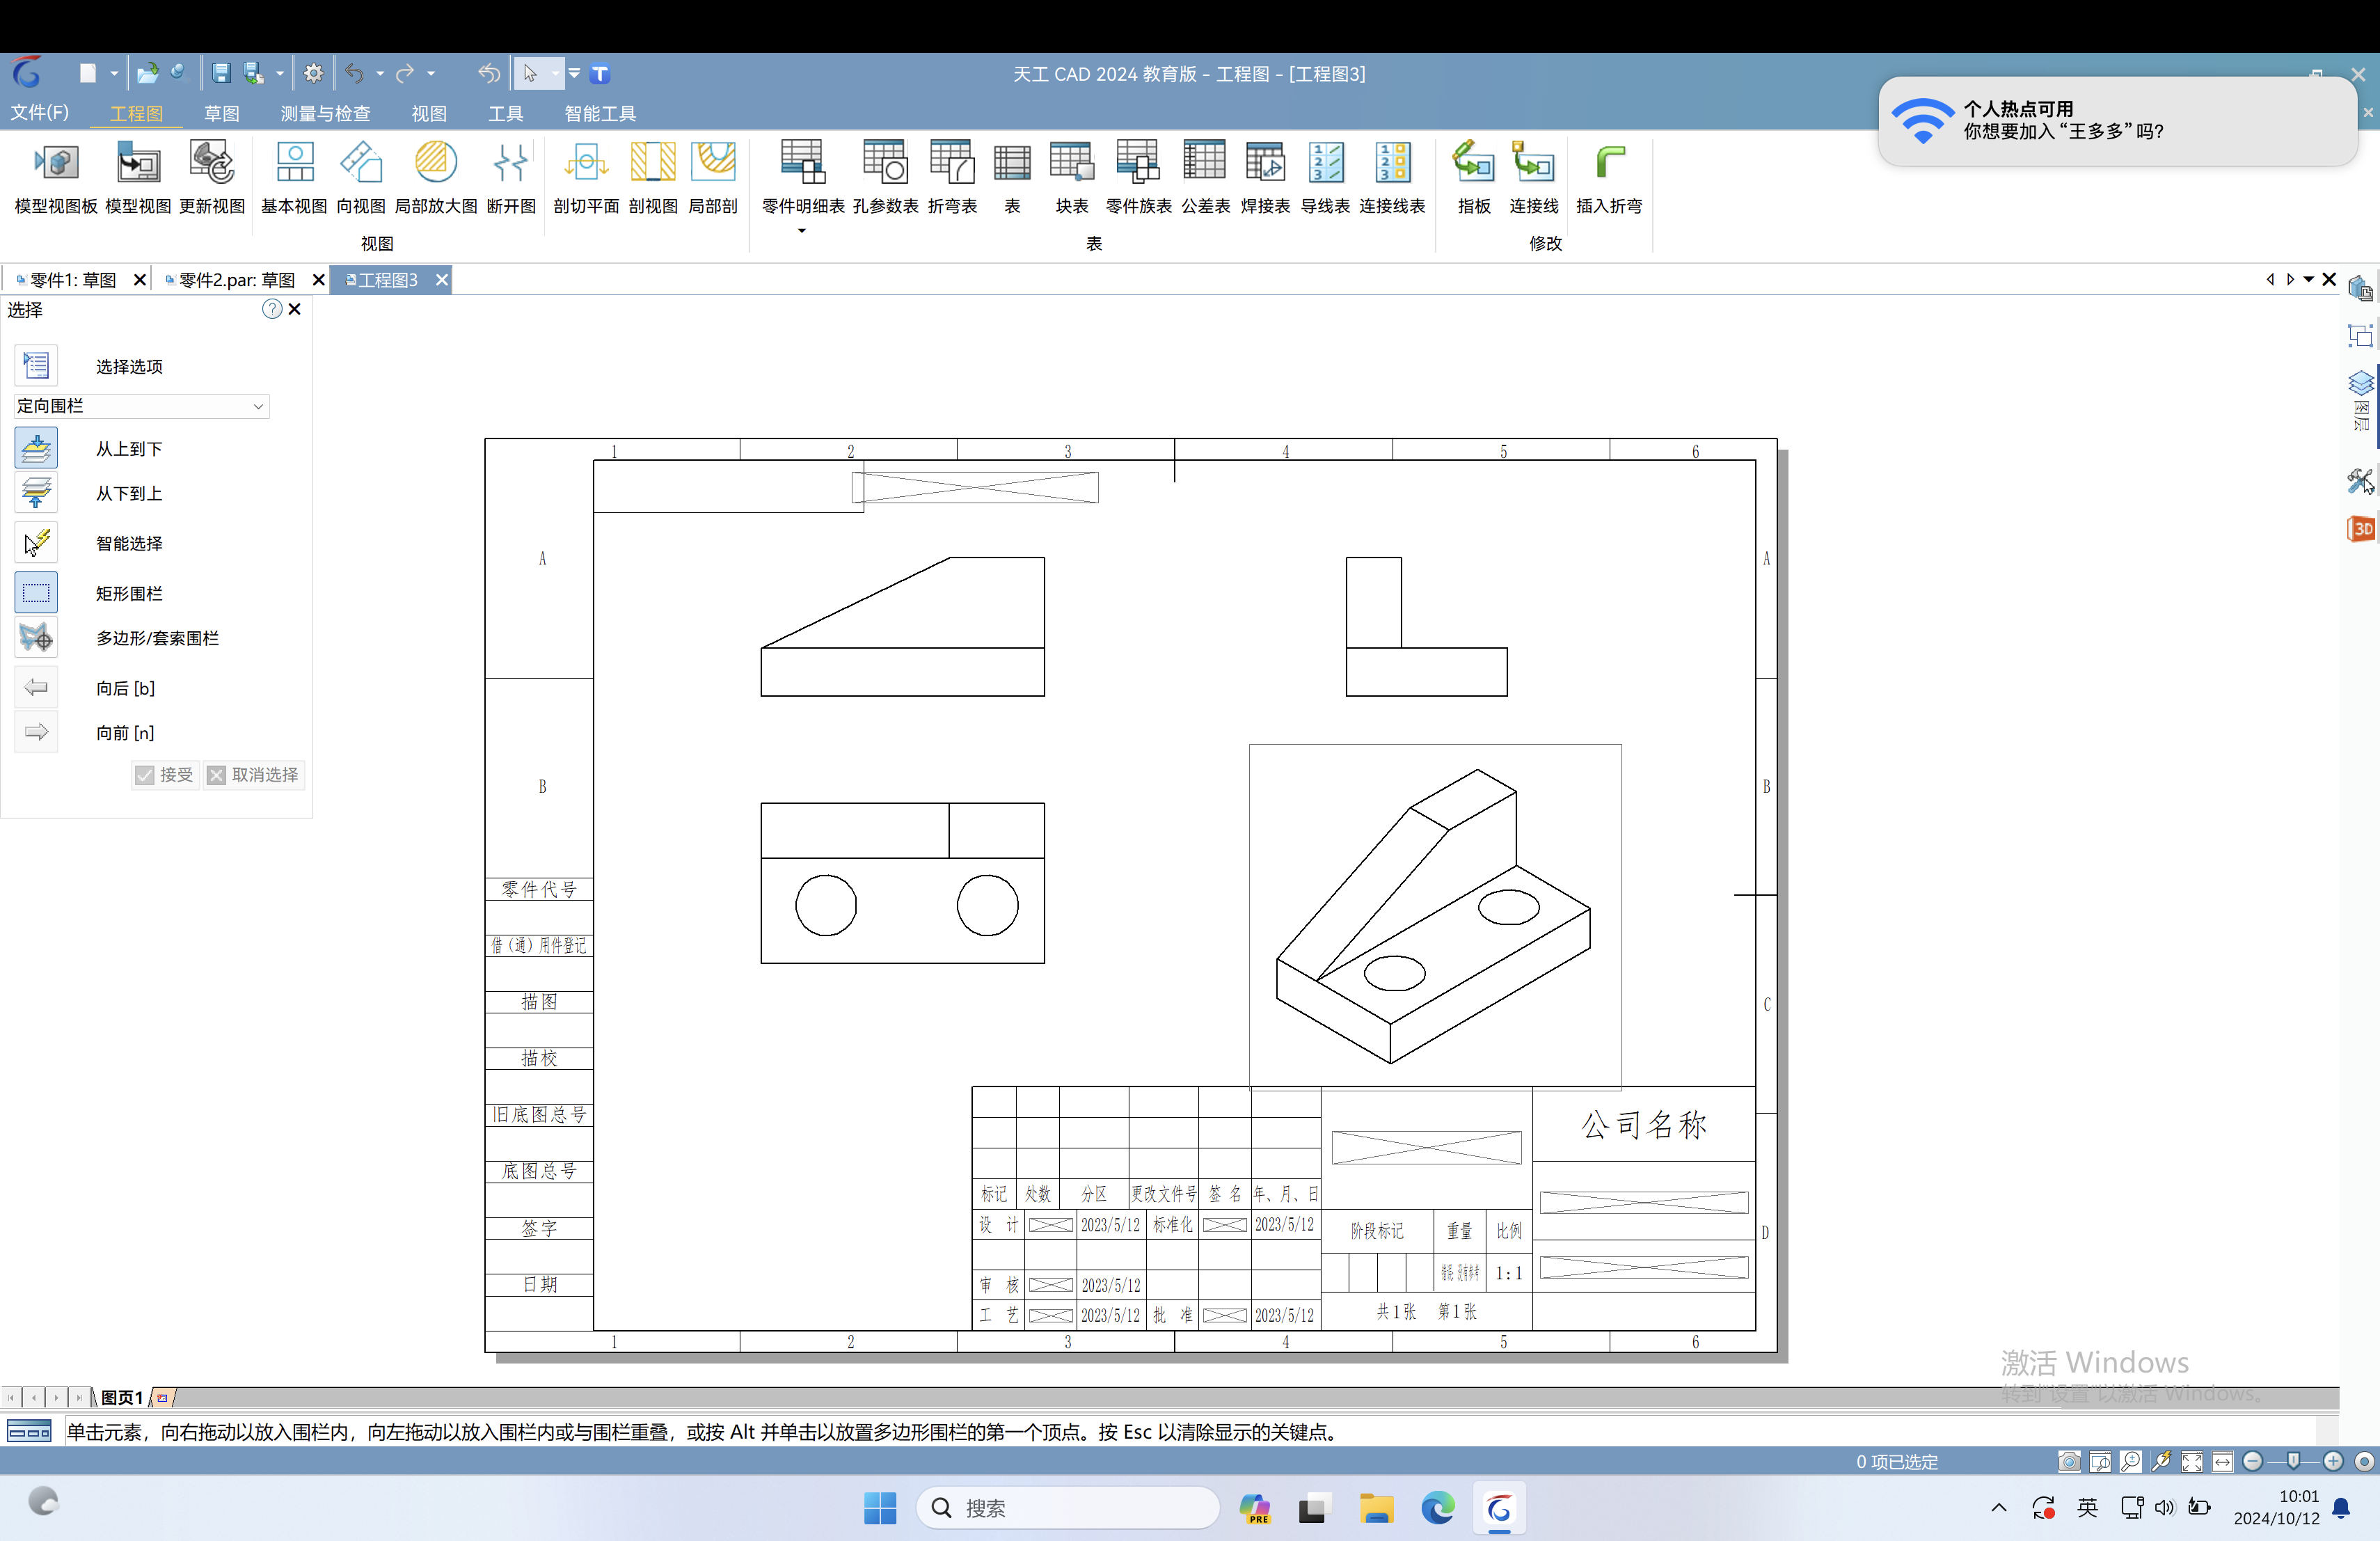Click the Windows taskbar search box
Viewport: 2380px width, 1541px height.
pos(1067,1508)
